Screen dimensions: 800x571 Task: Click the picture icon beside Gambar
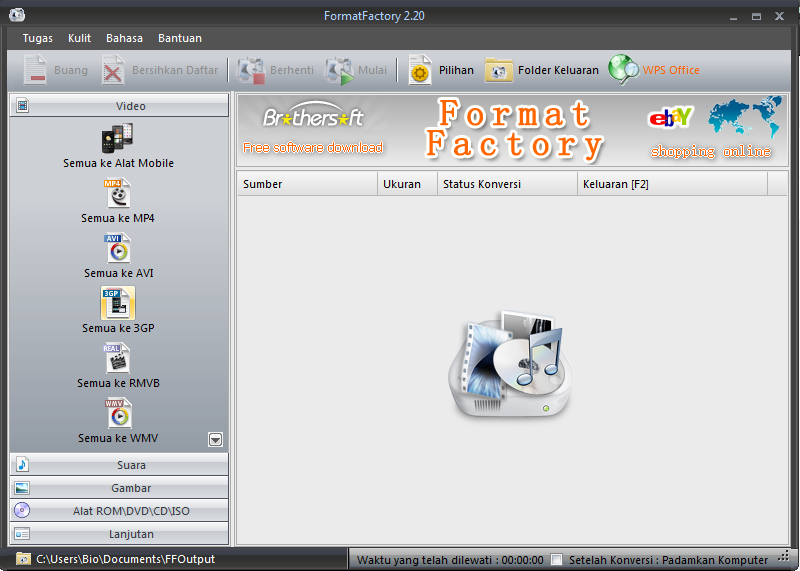point(22,488)
